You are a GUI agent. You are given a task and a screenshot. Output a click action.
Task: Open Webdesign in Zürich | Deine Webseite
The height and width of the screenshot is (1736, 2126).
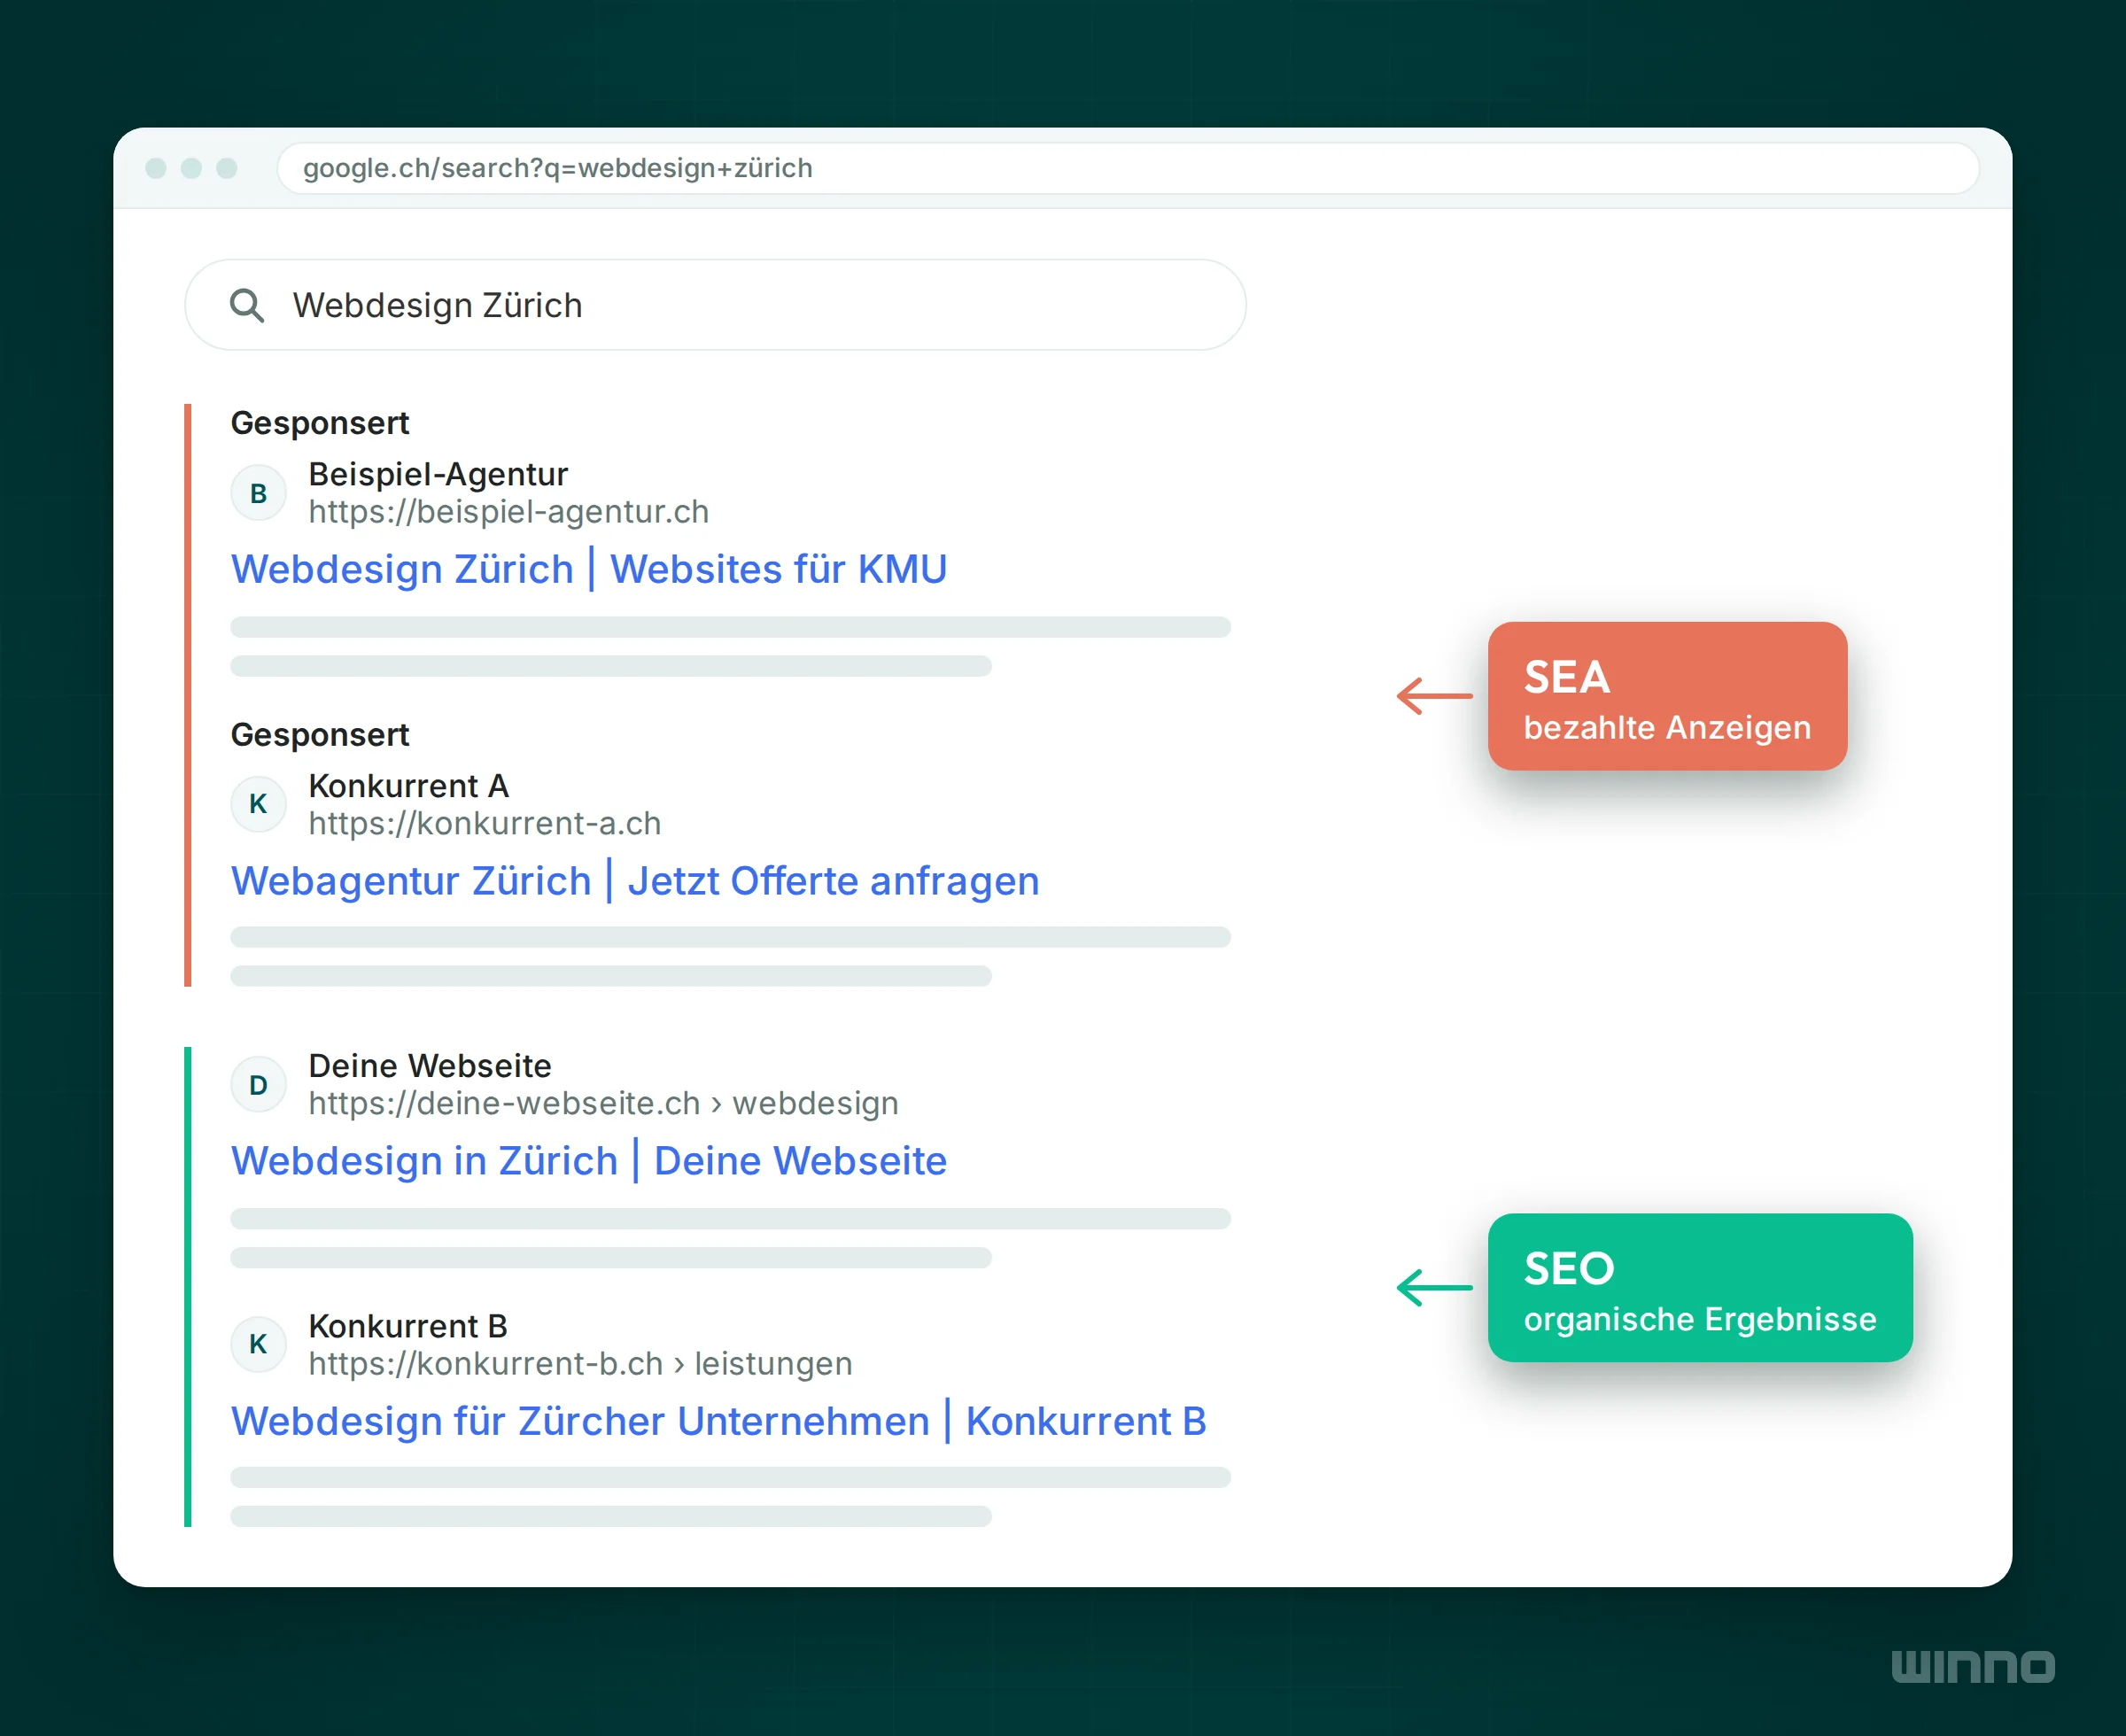pos(589,1161)
